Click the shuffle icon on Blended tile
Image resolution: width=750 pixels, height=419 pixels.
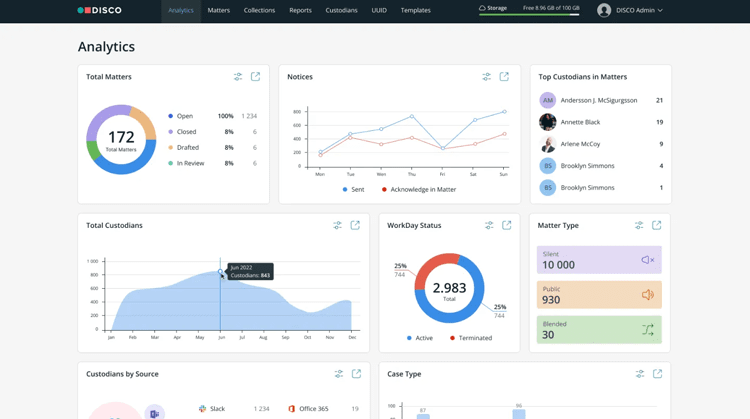click(x=647, y=330)
